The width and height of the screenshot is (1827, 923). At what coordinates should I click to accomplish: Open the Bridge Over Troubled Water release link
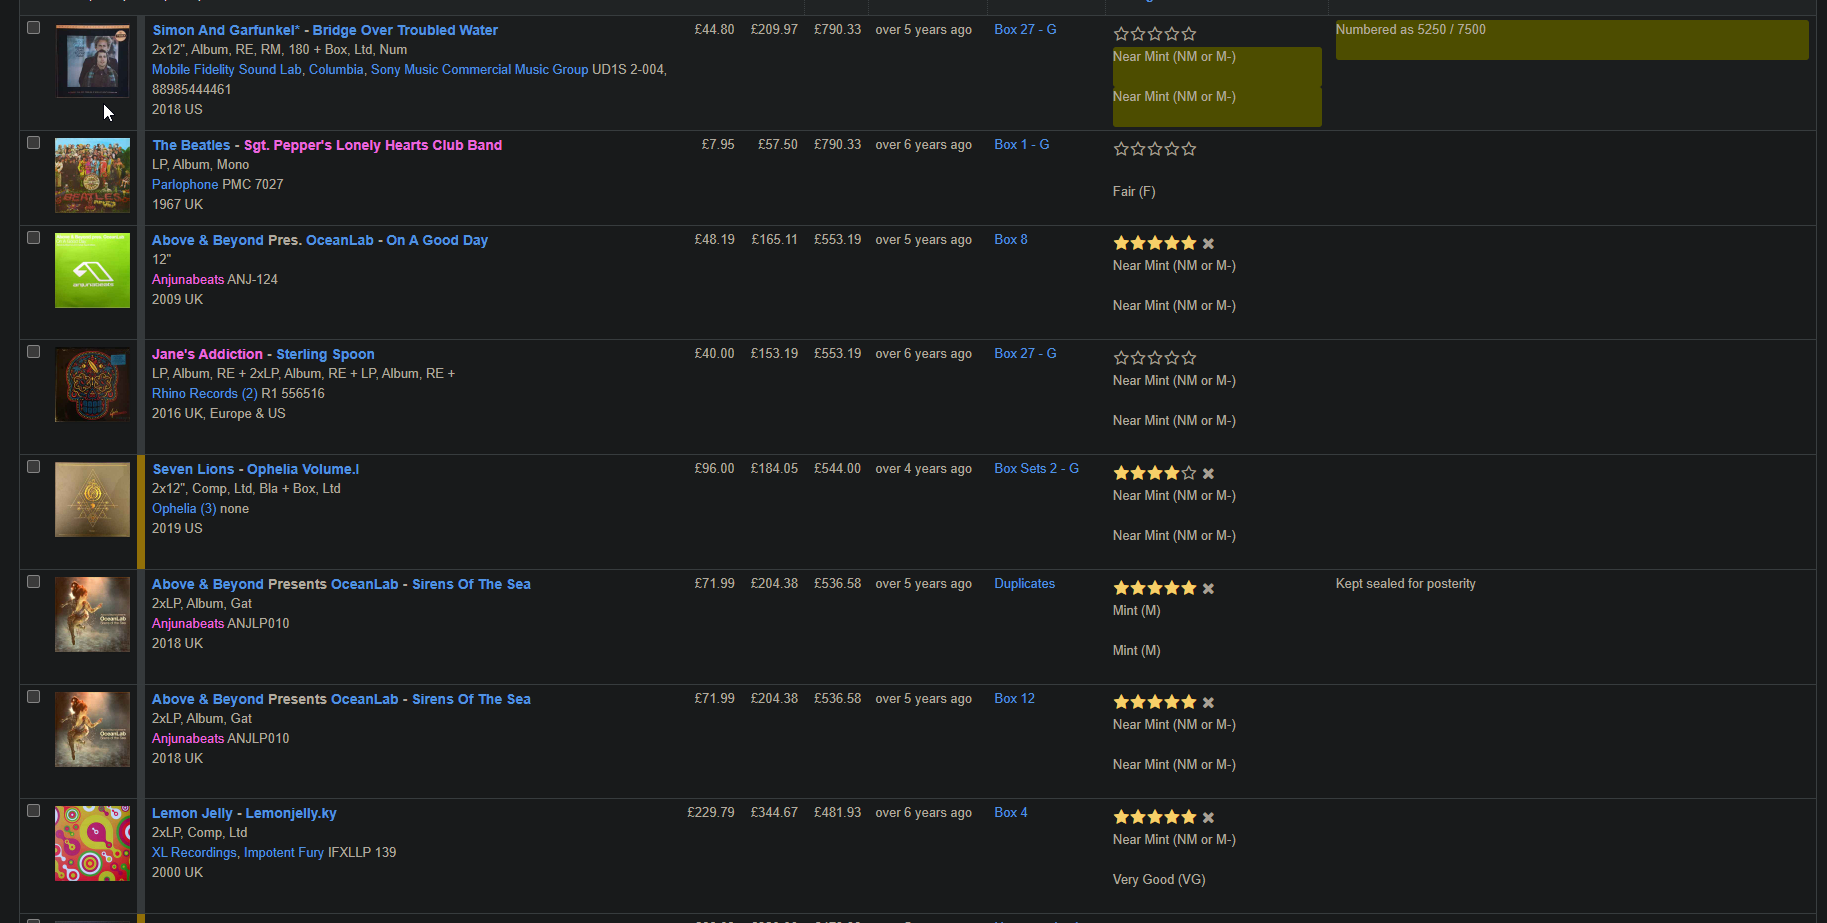tap(405, 30)
